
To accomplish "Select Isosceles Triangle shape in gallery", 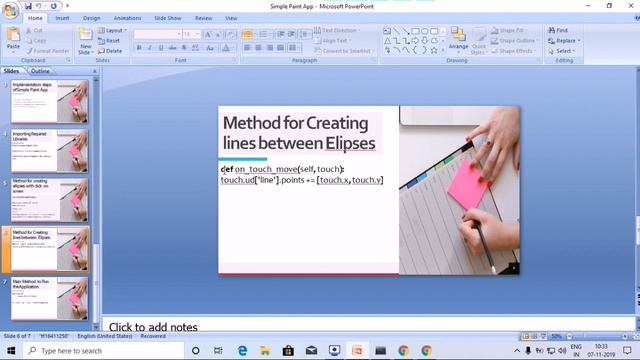I will click(387, 41).
